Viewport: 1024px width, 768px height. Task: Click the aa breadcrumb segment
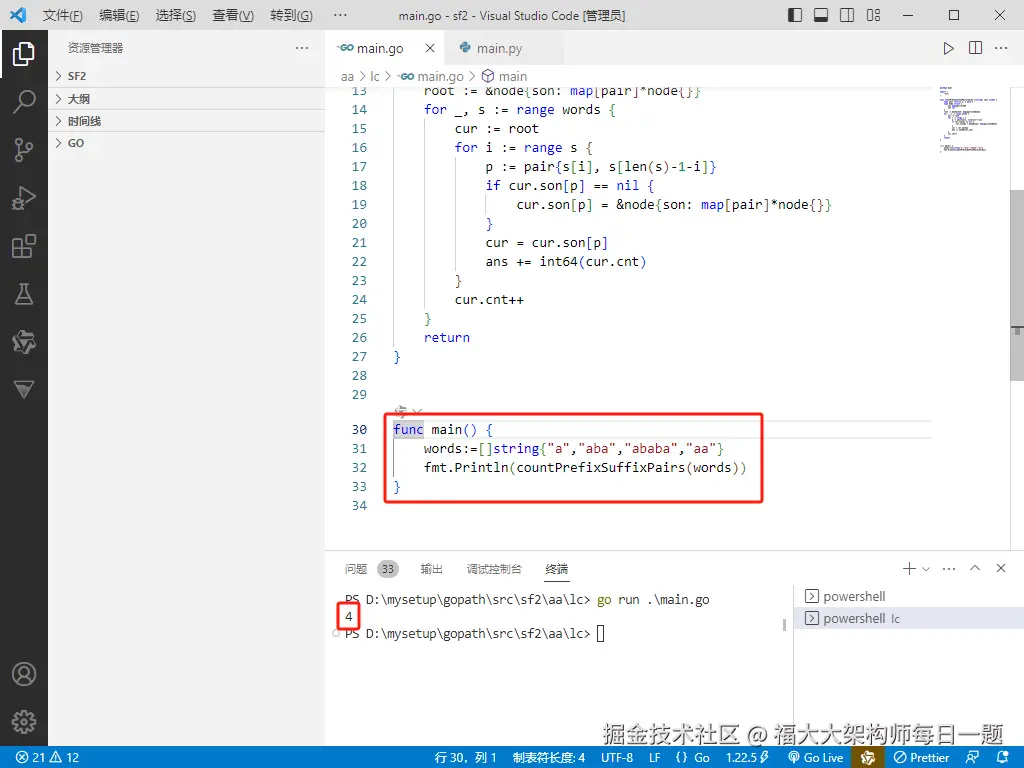coord(347,76)
